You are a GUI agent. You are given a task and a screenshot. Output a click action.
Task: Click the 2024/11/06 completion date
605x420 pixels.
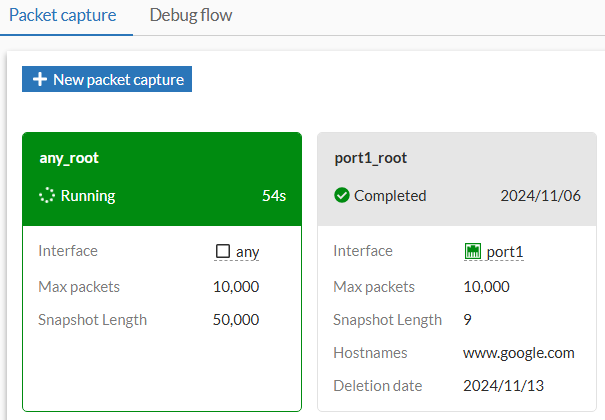click(x=538, y=196)
